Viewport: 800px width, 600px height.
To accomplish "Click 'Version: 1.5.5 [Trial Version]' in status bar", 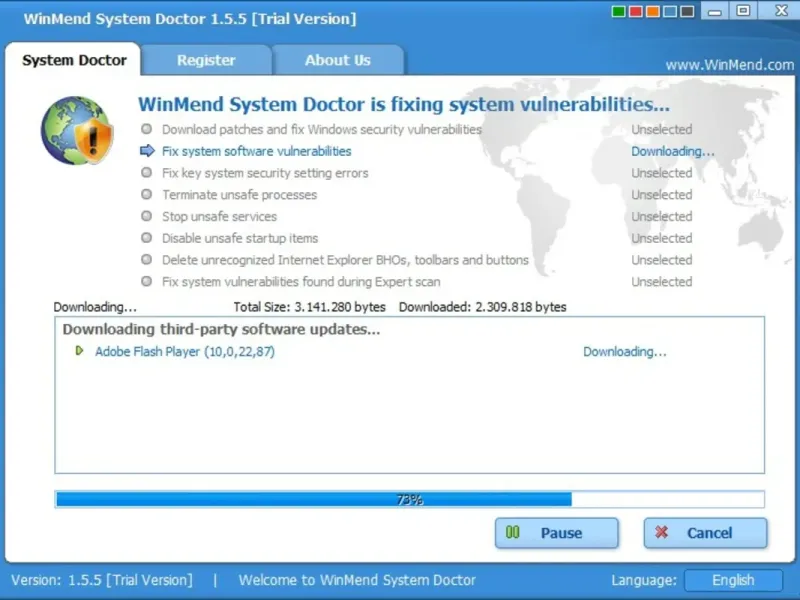I will tap(102, 580).
